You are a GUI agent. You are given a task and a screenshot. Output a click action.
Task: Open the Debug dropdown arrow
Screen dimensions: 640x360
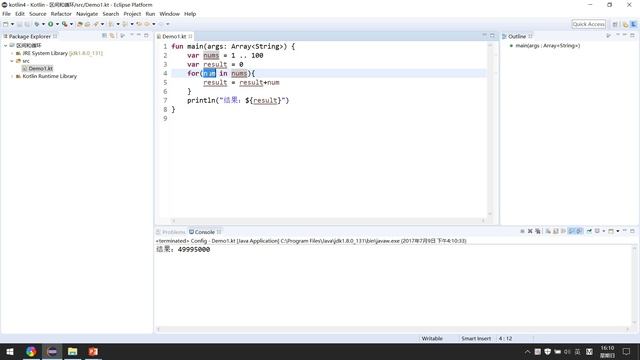tap(43, 24)
